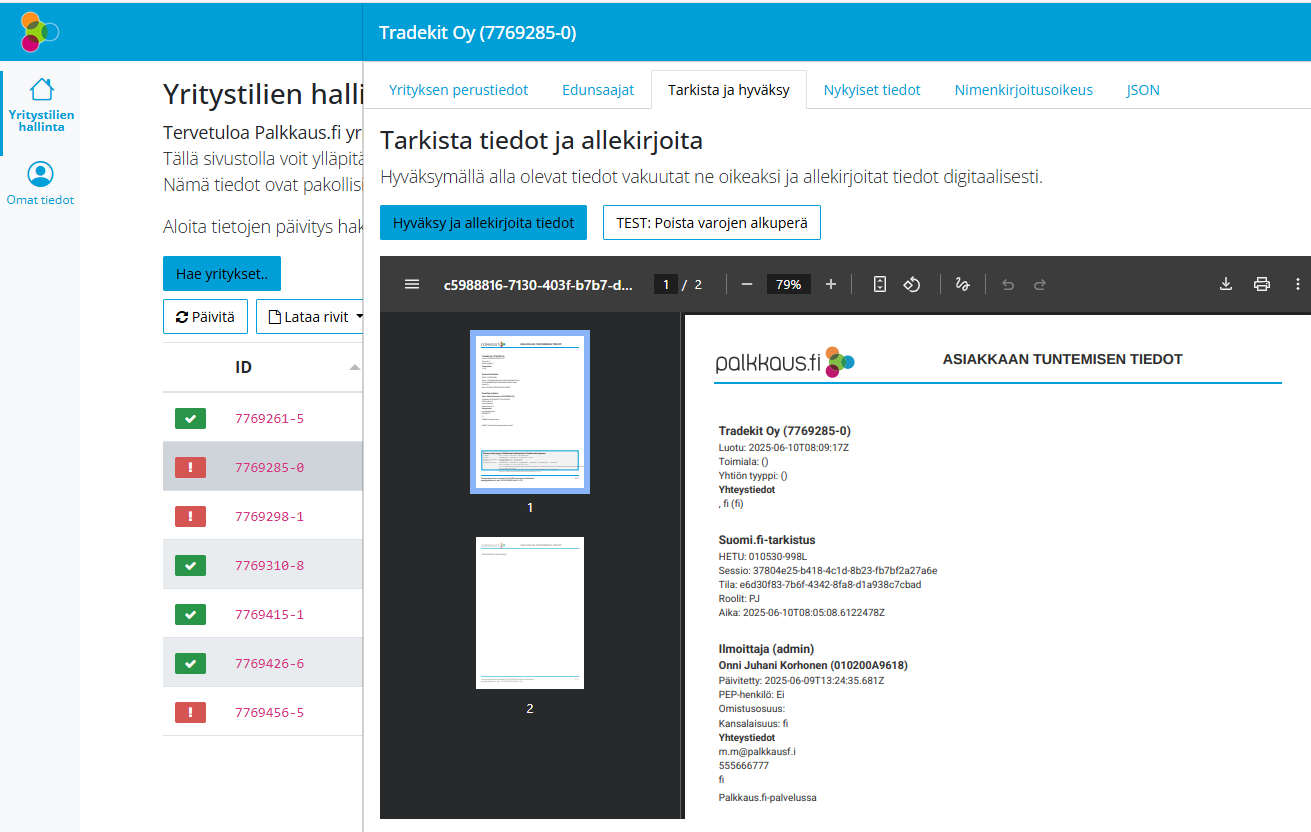Open company ID 7769426-6
1311x832 pixels.
tap(269, 663)
